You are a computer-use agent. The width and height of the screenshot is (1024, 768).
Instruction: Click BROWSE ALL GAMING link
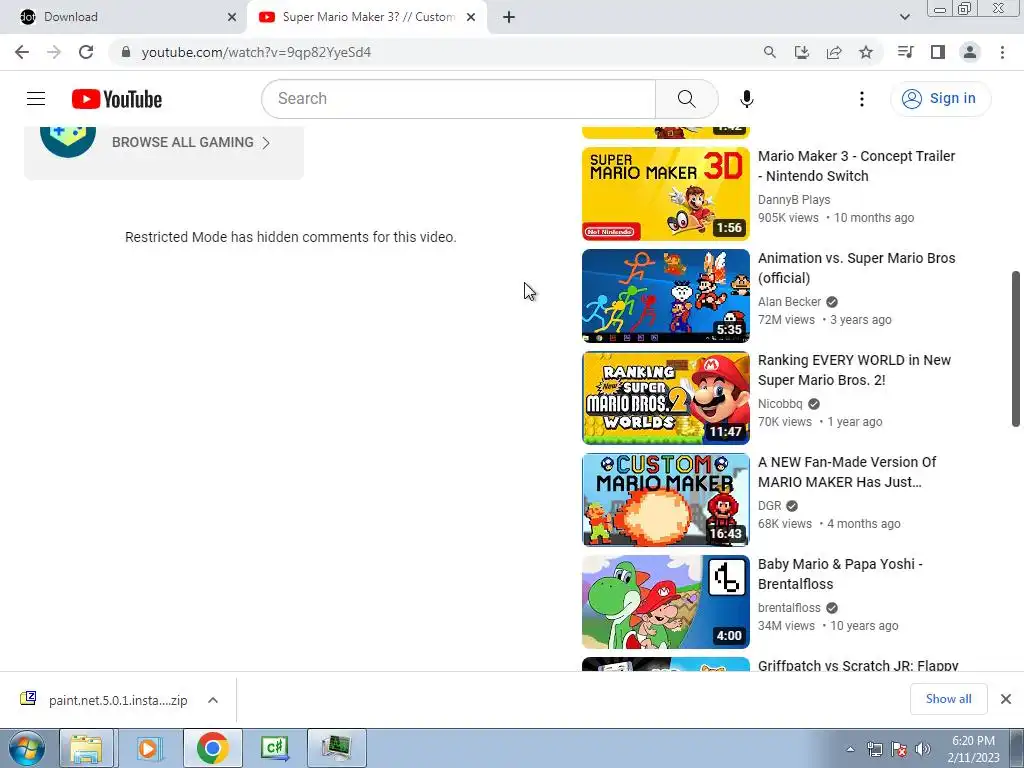coord(183,142)
